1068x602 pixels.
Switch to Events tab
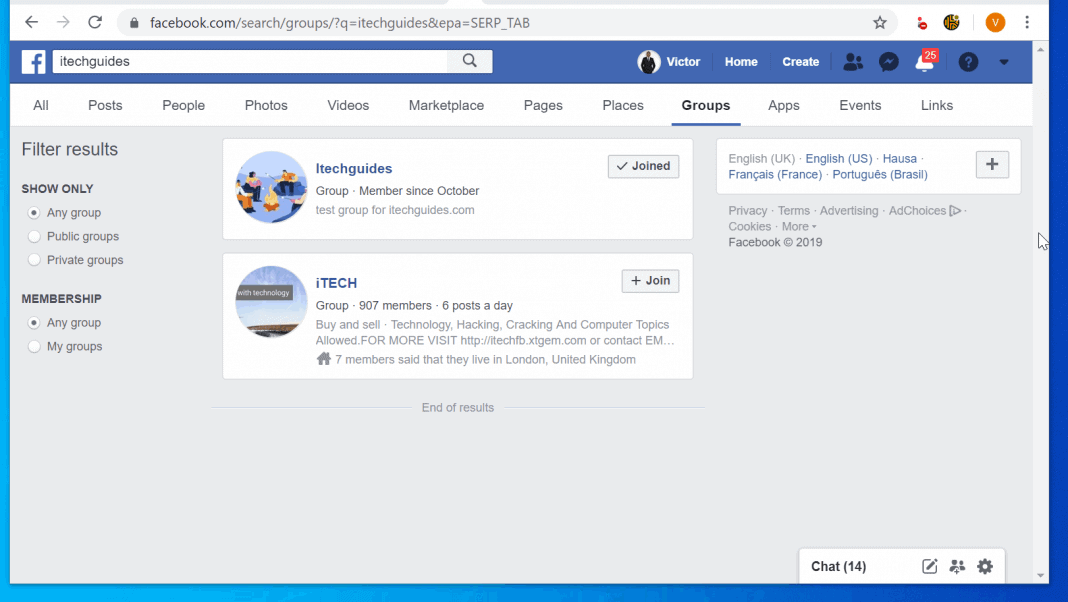coord(860,106)
